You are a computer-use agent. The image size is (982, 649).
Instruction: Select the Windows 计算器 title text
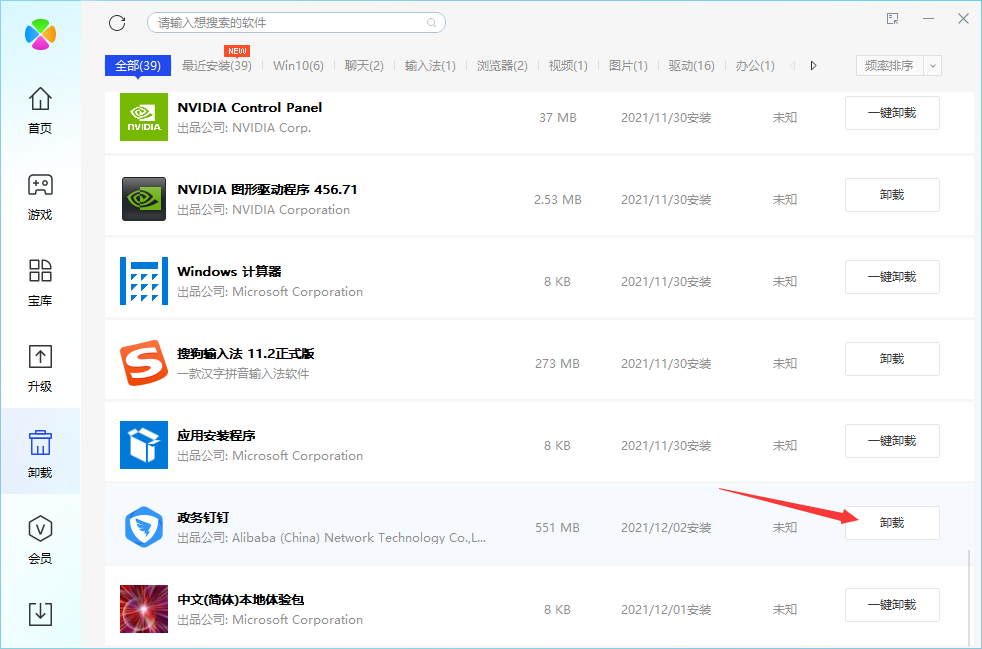point(229,272)
